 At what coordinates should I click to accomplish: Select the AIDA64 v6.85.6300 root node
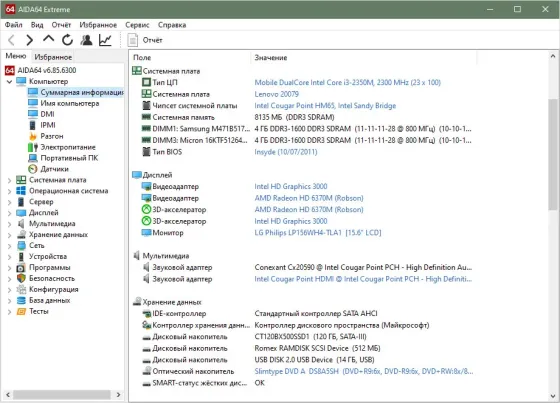coord(47,70)
